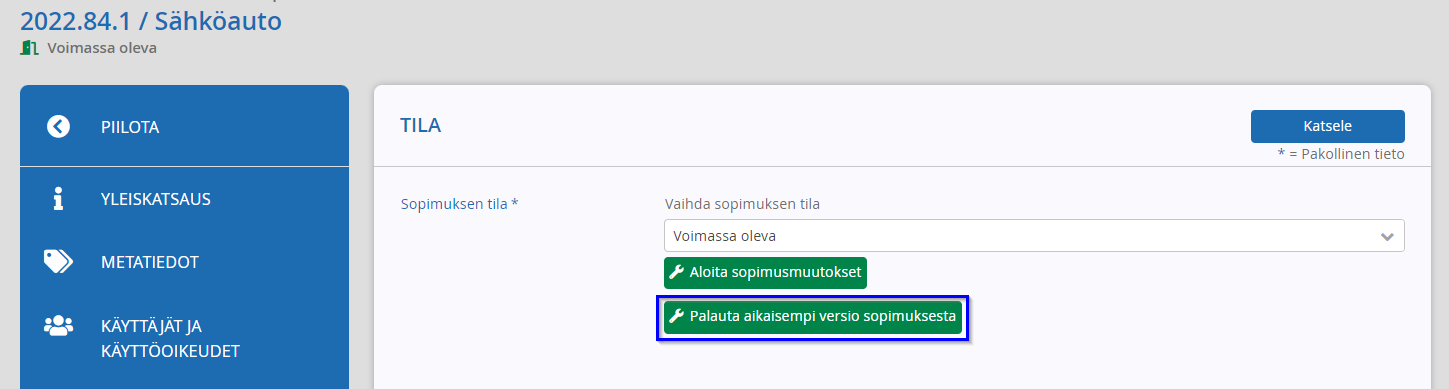Click Palauta aikaisempi versio sopimuksesta button
Screen dimensions: 1449x389
pyautogui.click(x=812, y=317)
